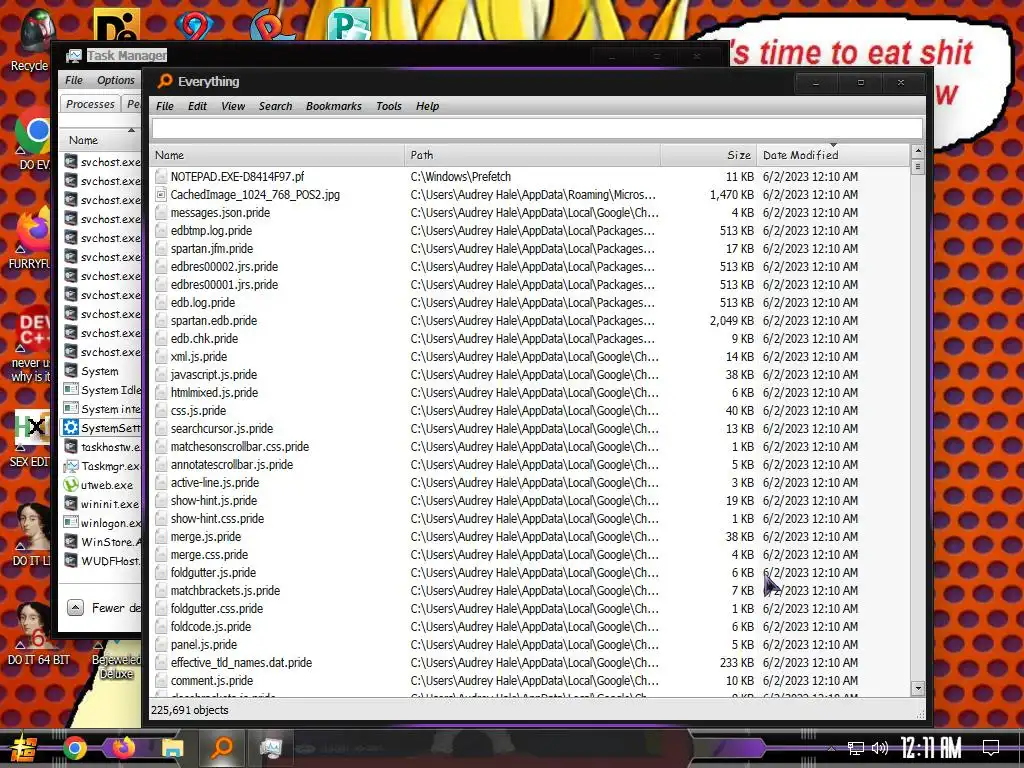Select the file icon of messages.json.pride
This screenshot has width=1024, height=768.
click(161, 212)
